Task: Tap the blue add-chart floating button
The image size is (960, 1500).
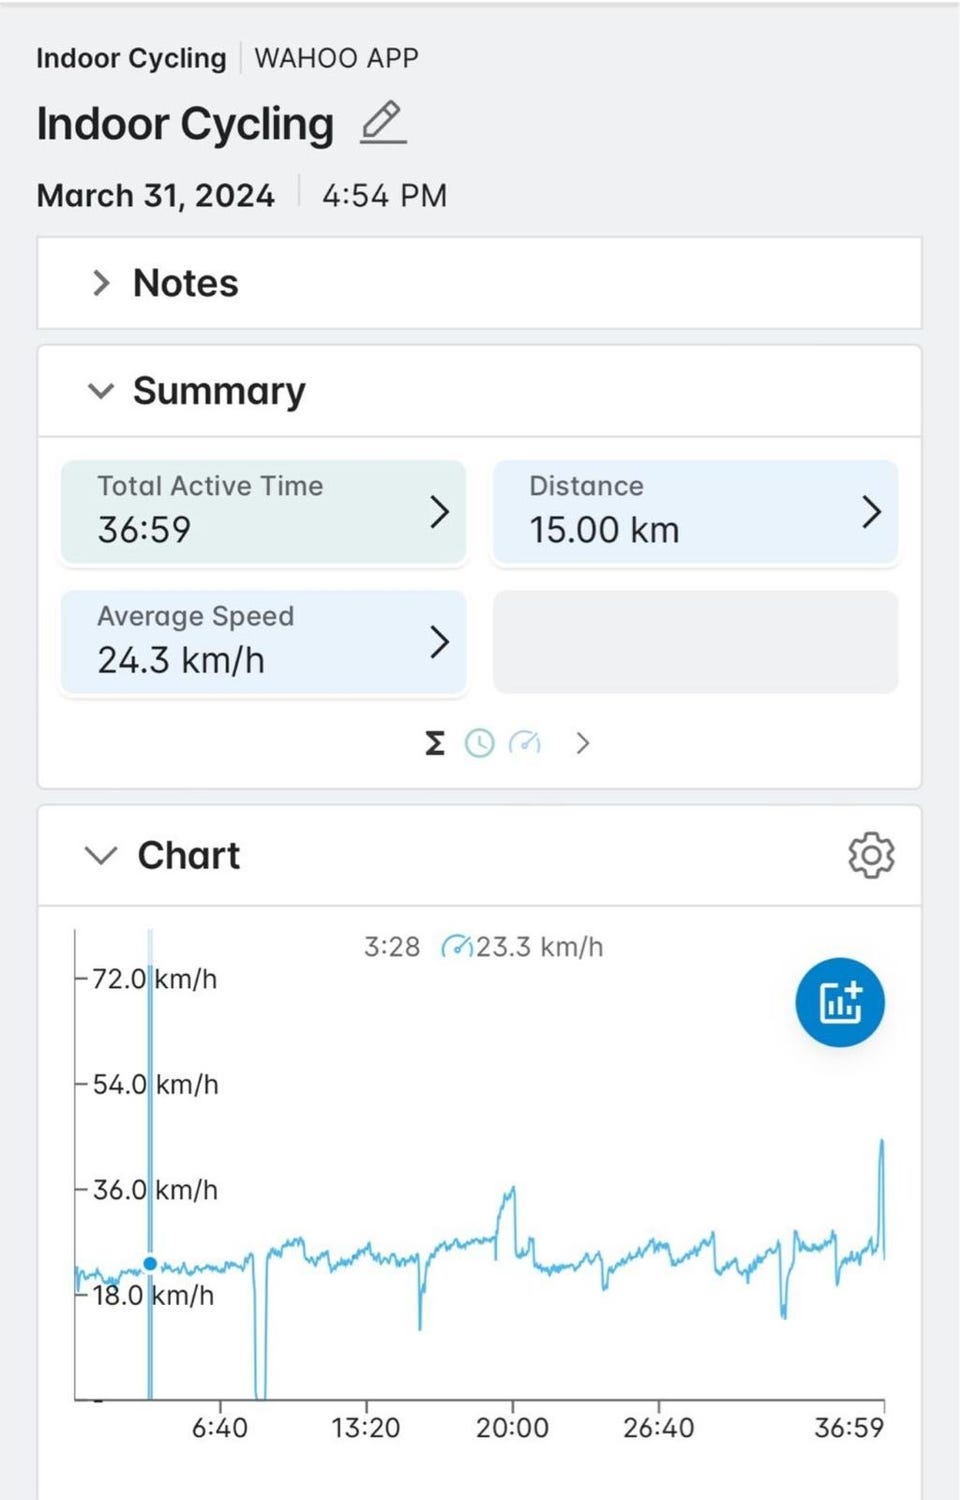Action: coord(839,1003)
